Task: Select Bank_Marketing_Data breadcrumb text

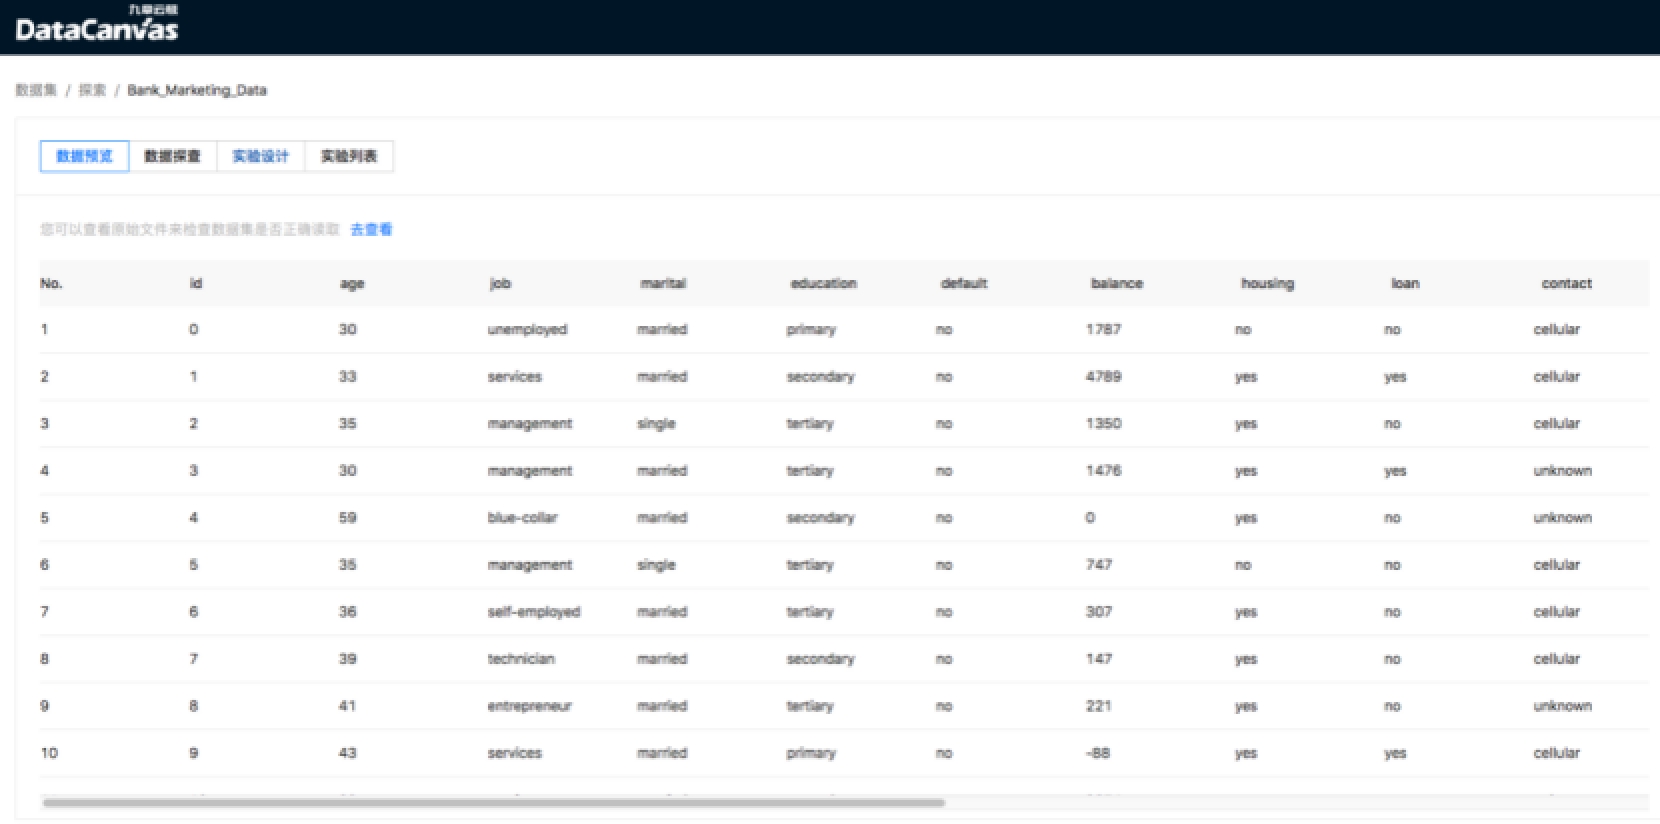Action: point(197,90)
